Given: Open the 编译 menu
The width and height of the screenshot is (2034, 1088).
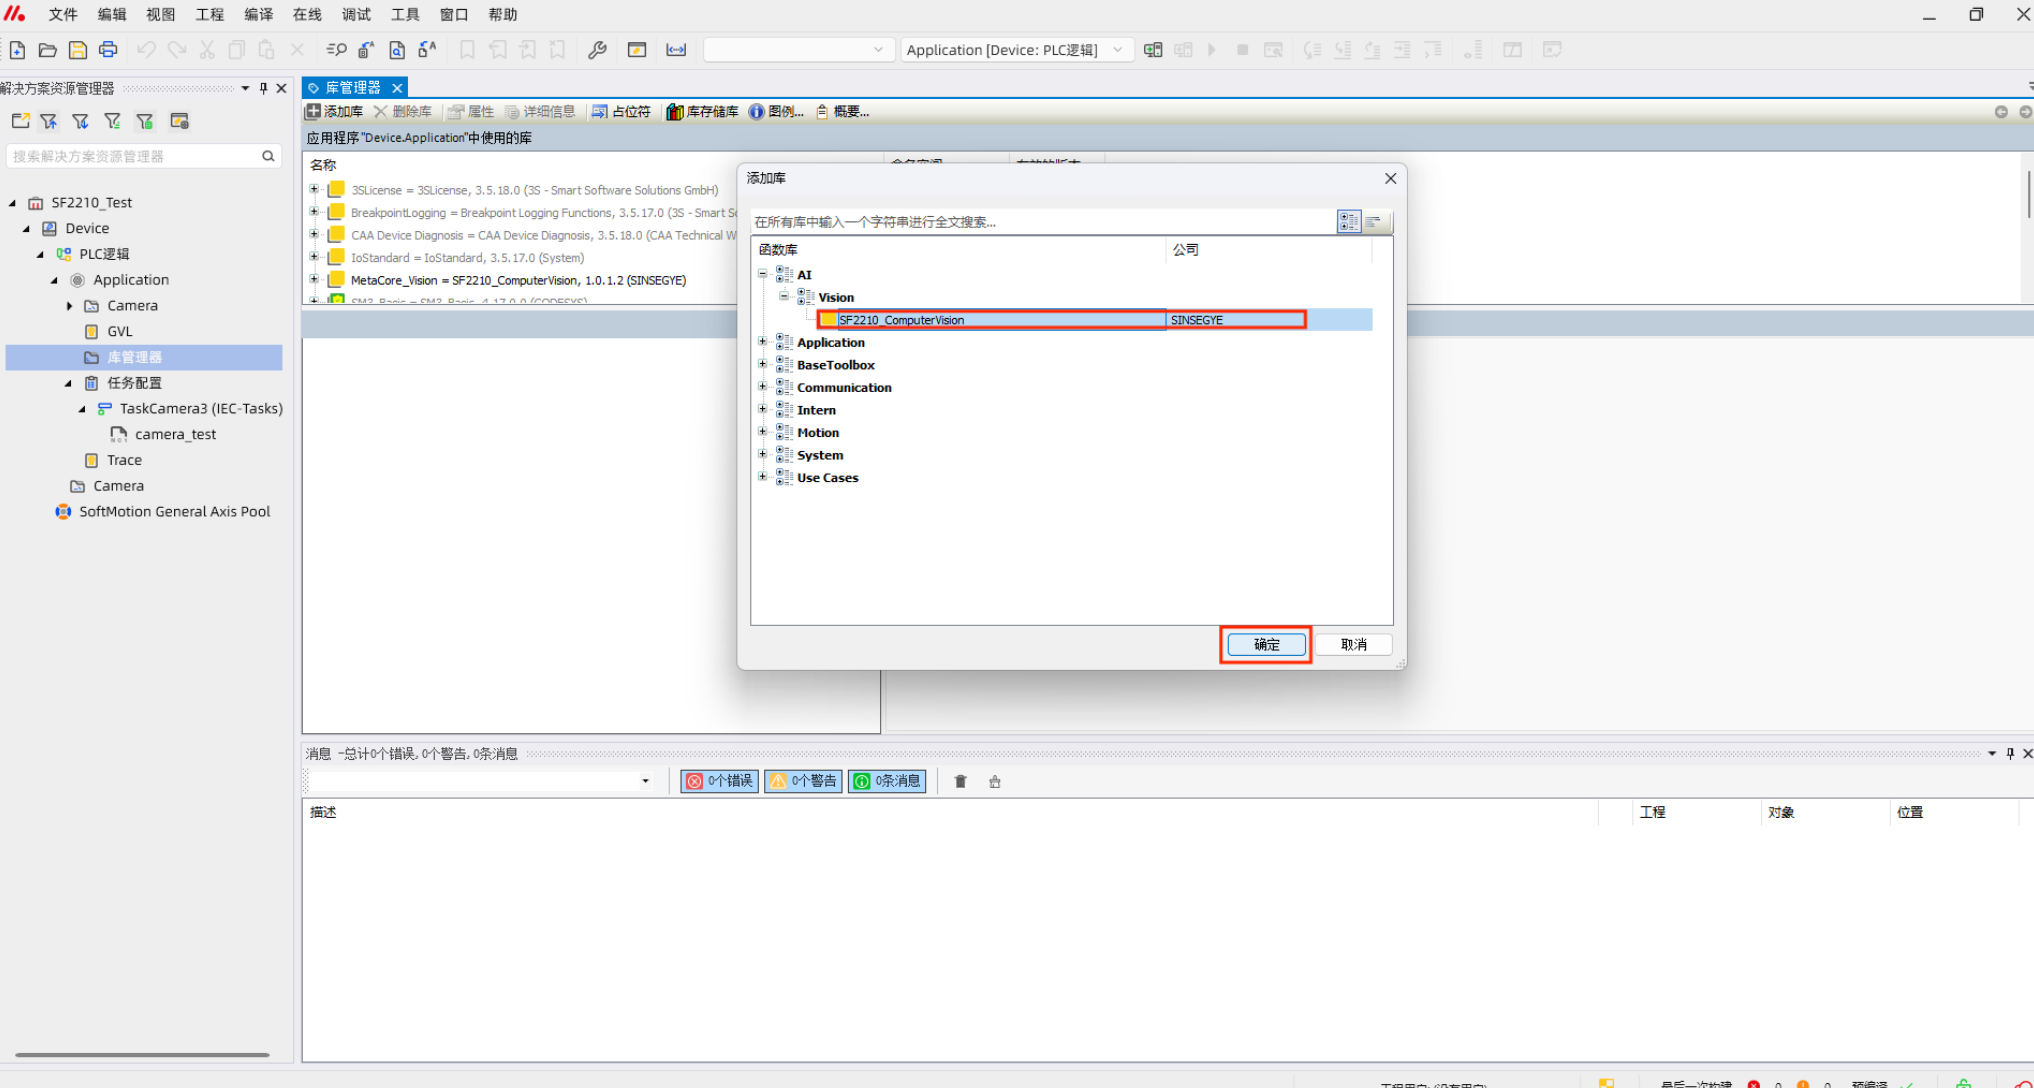Looking at the screenshot, I should (x=258, y=14).
